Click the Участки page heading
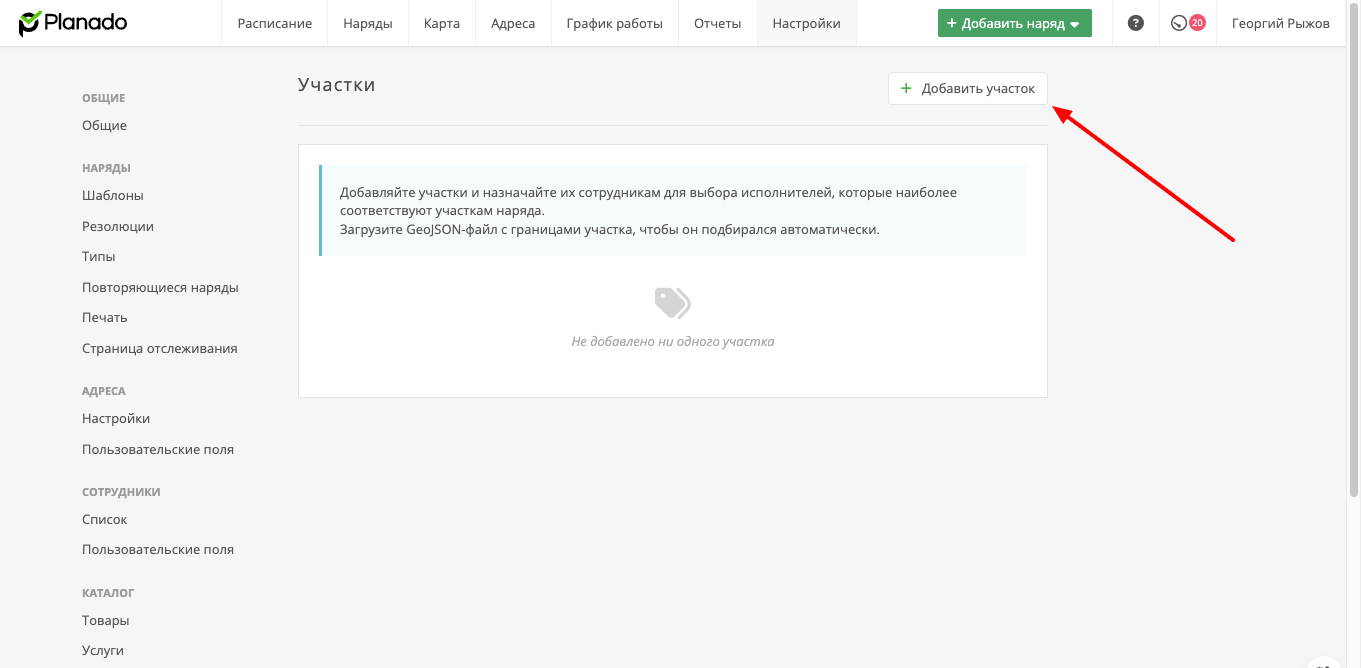This screenshot has height=668, width=1361. coord(337,85)
